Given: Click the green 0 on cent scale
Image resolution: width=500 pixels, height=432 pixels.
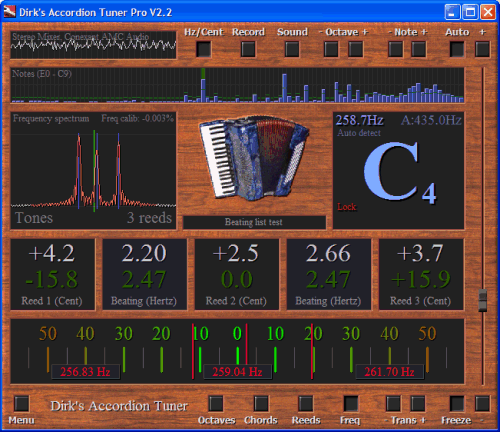Looking at the screenshot, I should [237, 333].
